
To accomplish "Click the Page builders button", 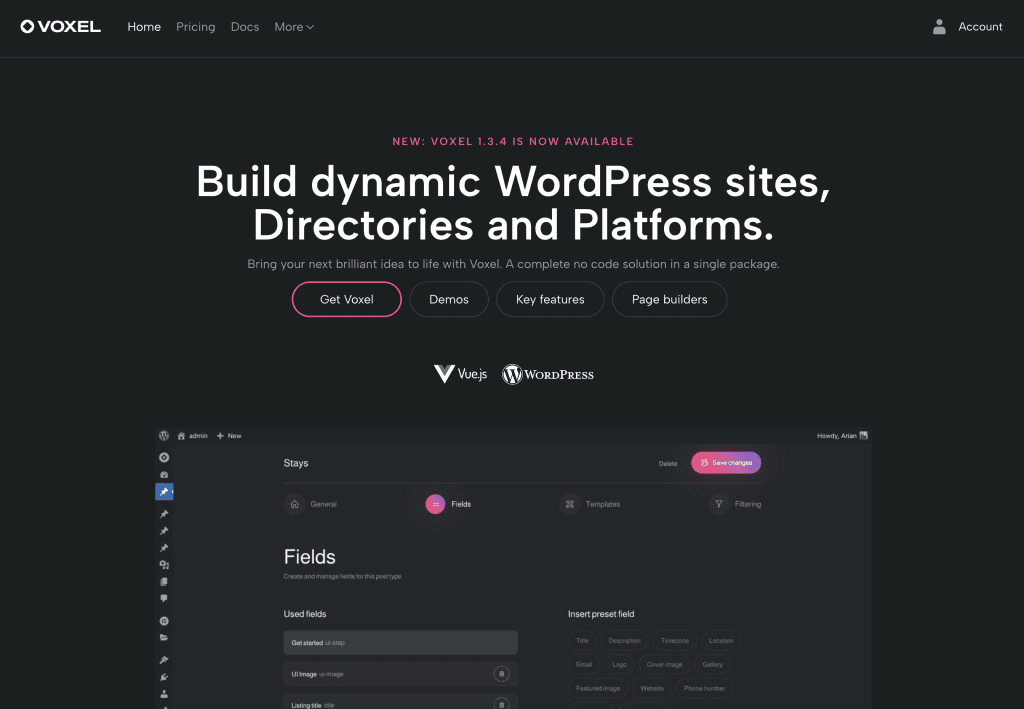I will tap(669, 299).
